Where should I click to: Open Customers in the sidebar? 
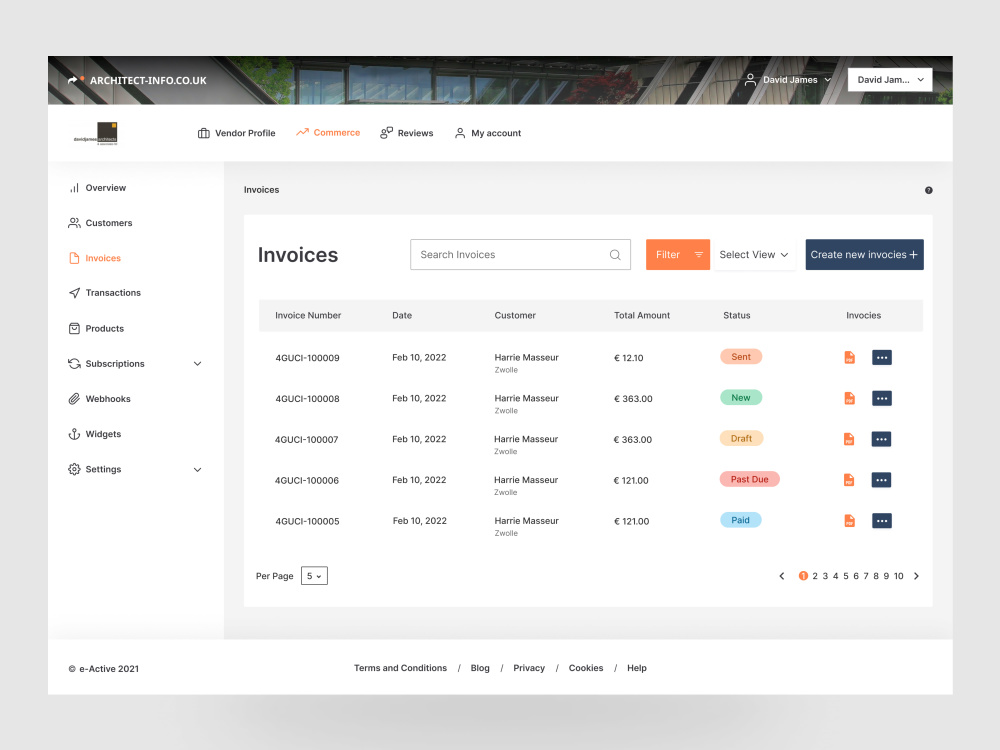(x=100, y=223)
